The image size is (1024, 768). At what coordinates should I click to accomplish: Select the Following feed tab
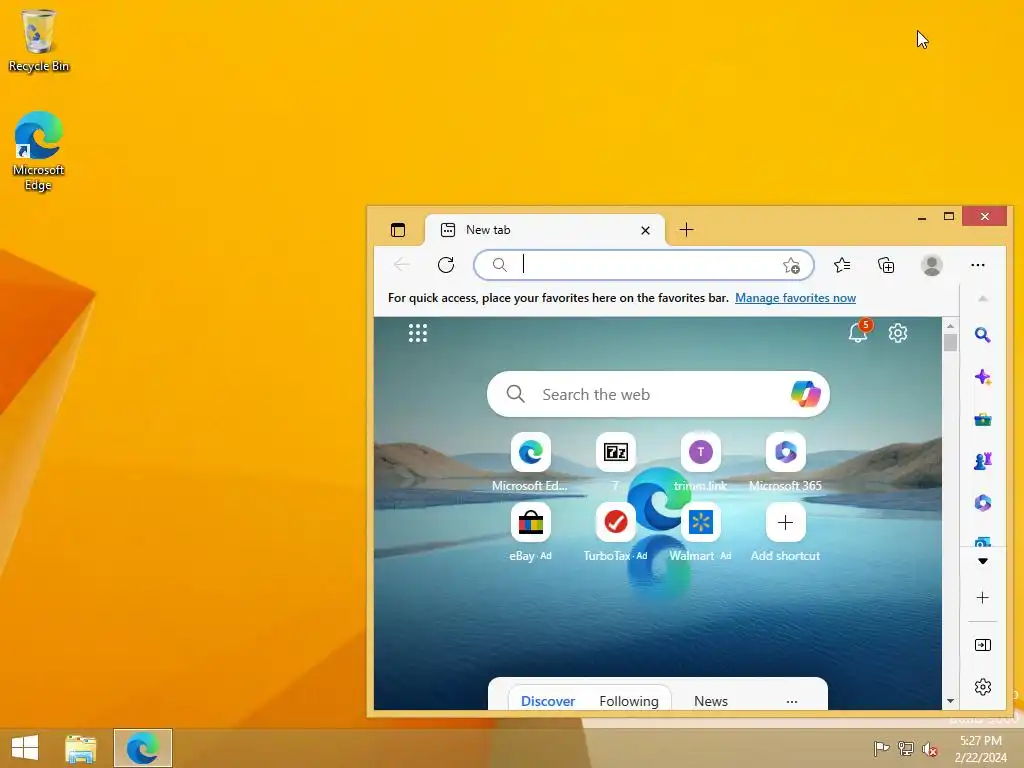(x=629, y=701)
